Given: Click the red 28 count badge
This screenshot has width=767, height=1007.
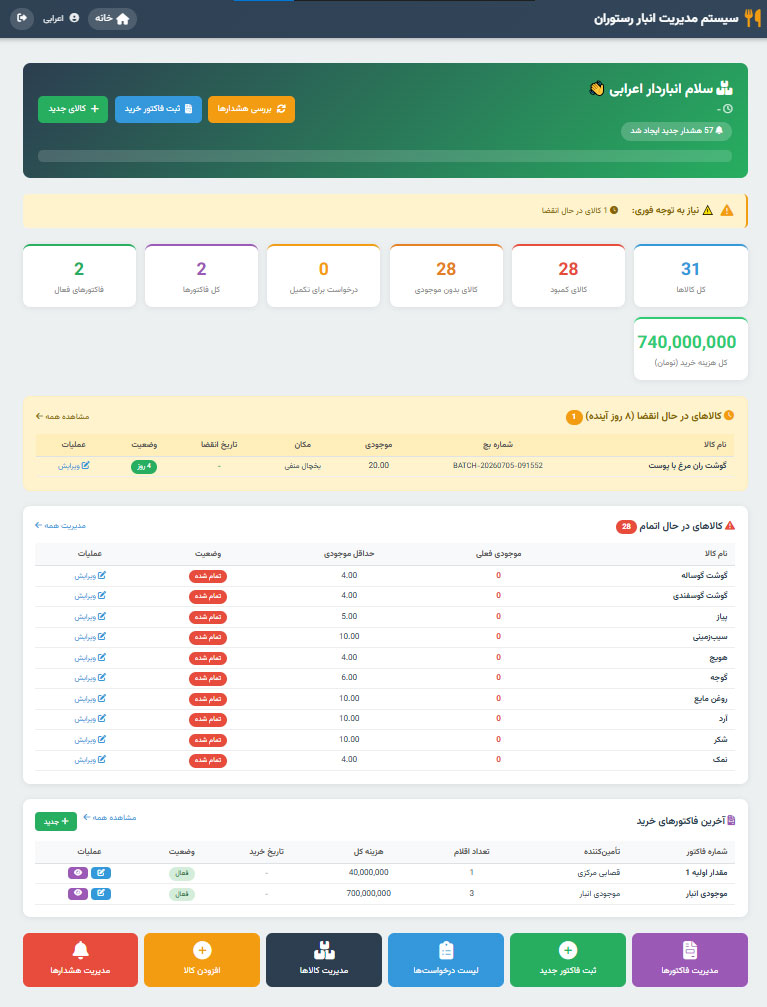Looking at the screenshot, I should [626, 527].
